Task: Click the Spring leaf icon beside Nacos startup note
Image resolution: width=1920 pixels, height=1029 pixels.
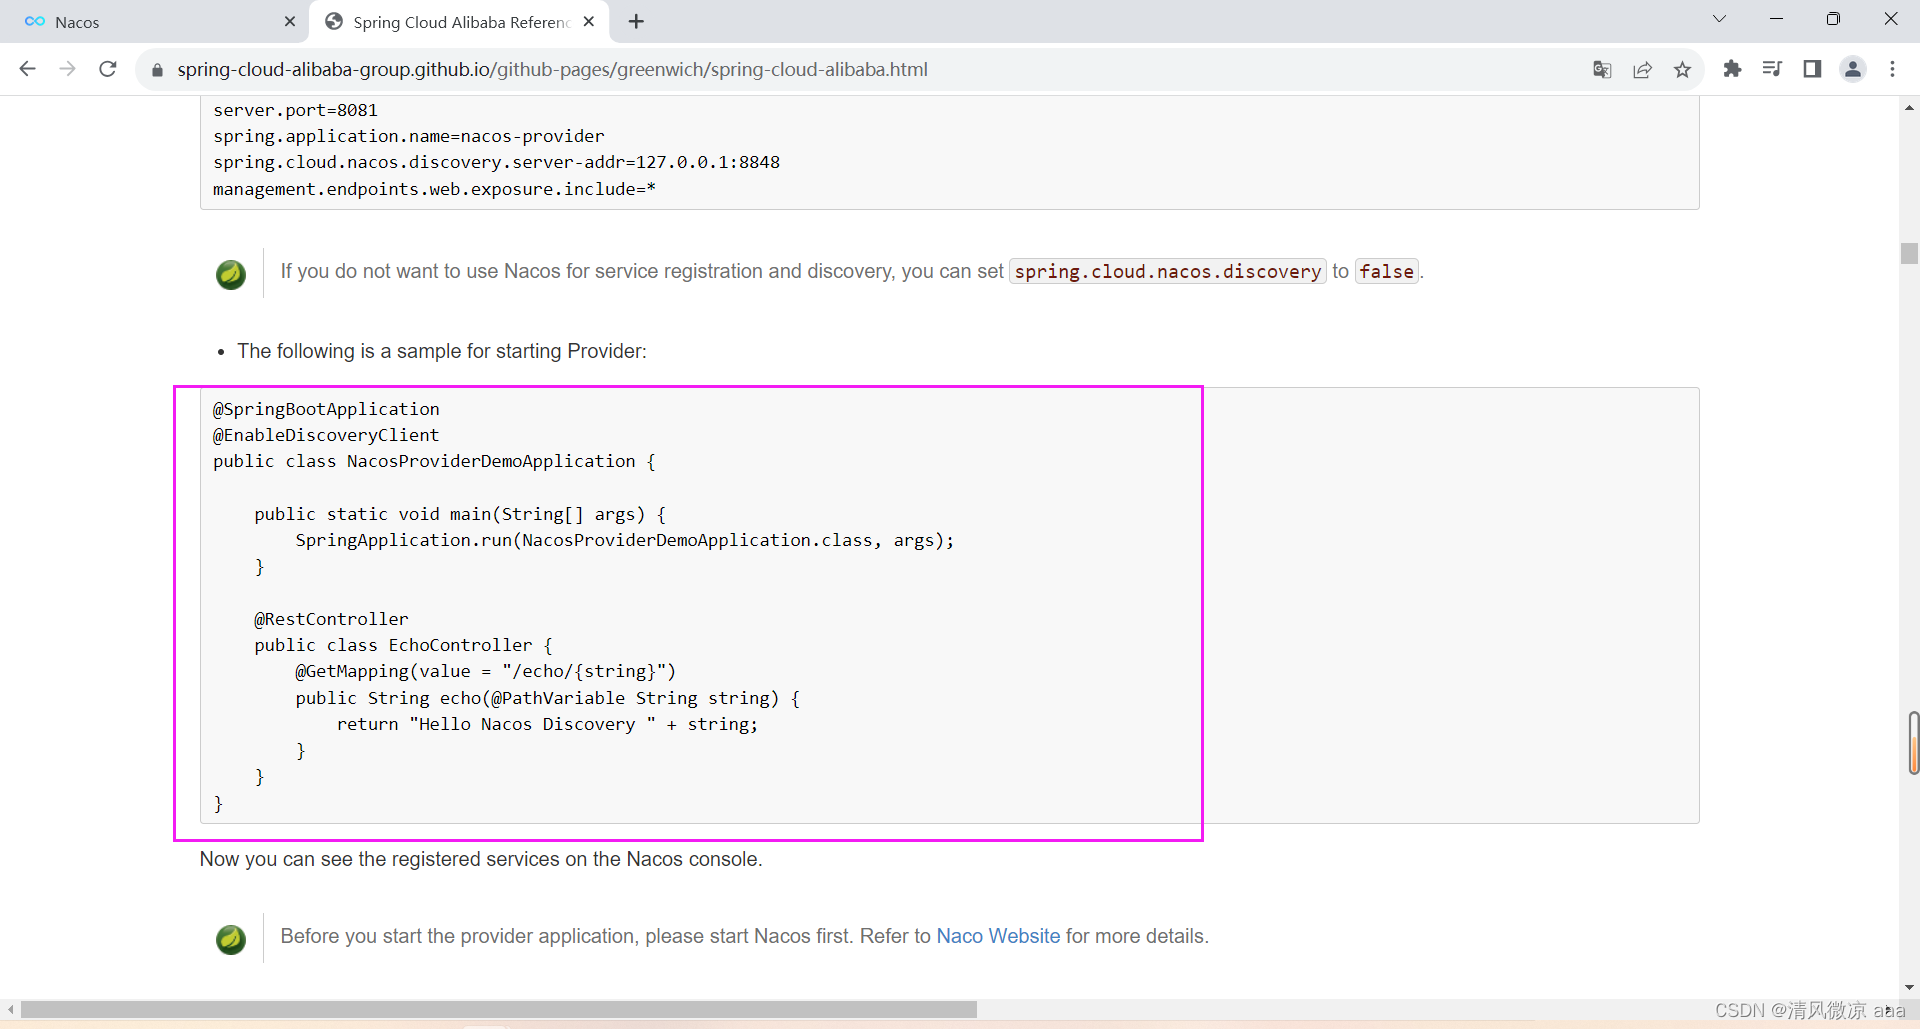Action: (231, 939)
